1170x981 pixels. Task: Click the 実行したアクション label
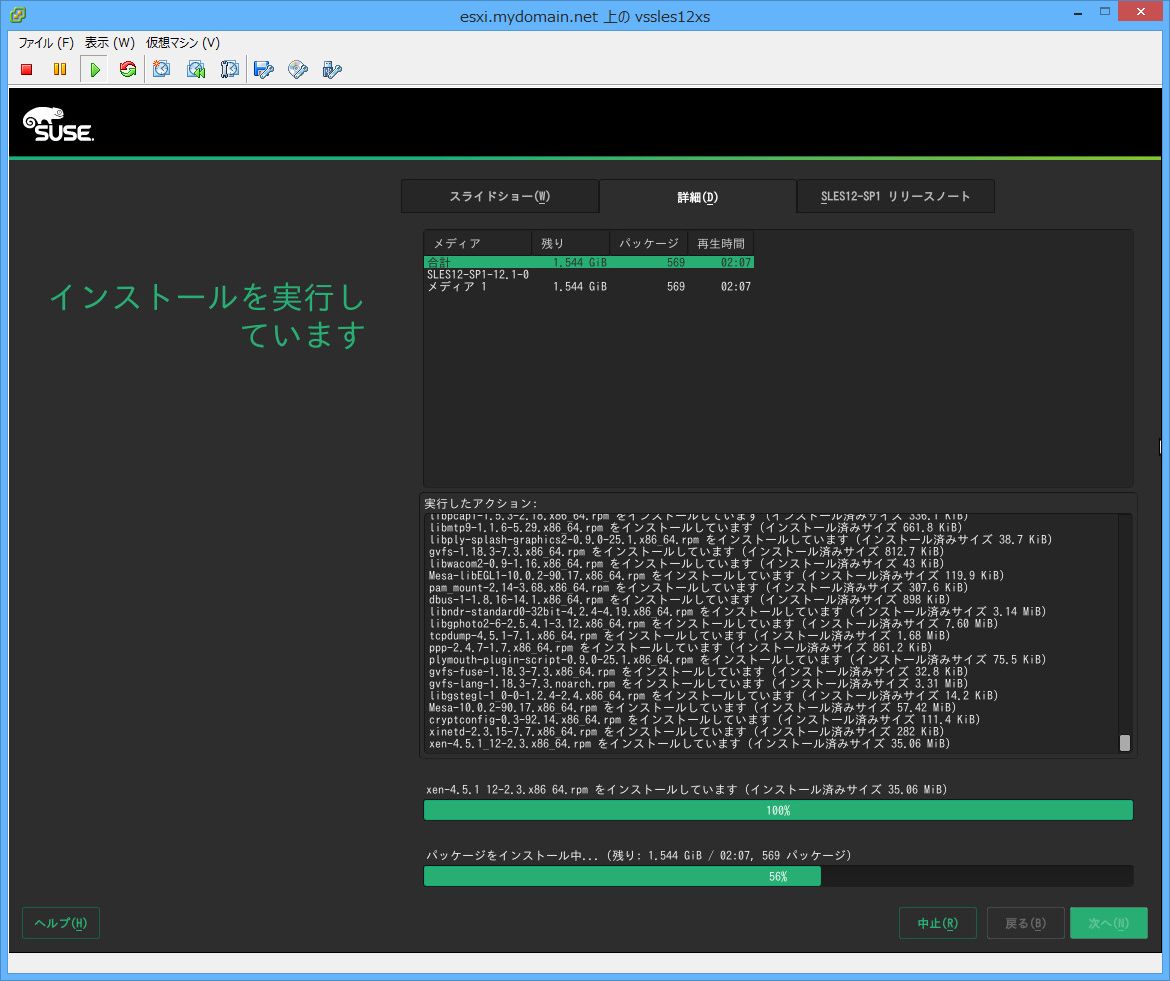[481, 504]
